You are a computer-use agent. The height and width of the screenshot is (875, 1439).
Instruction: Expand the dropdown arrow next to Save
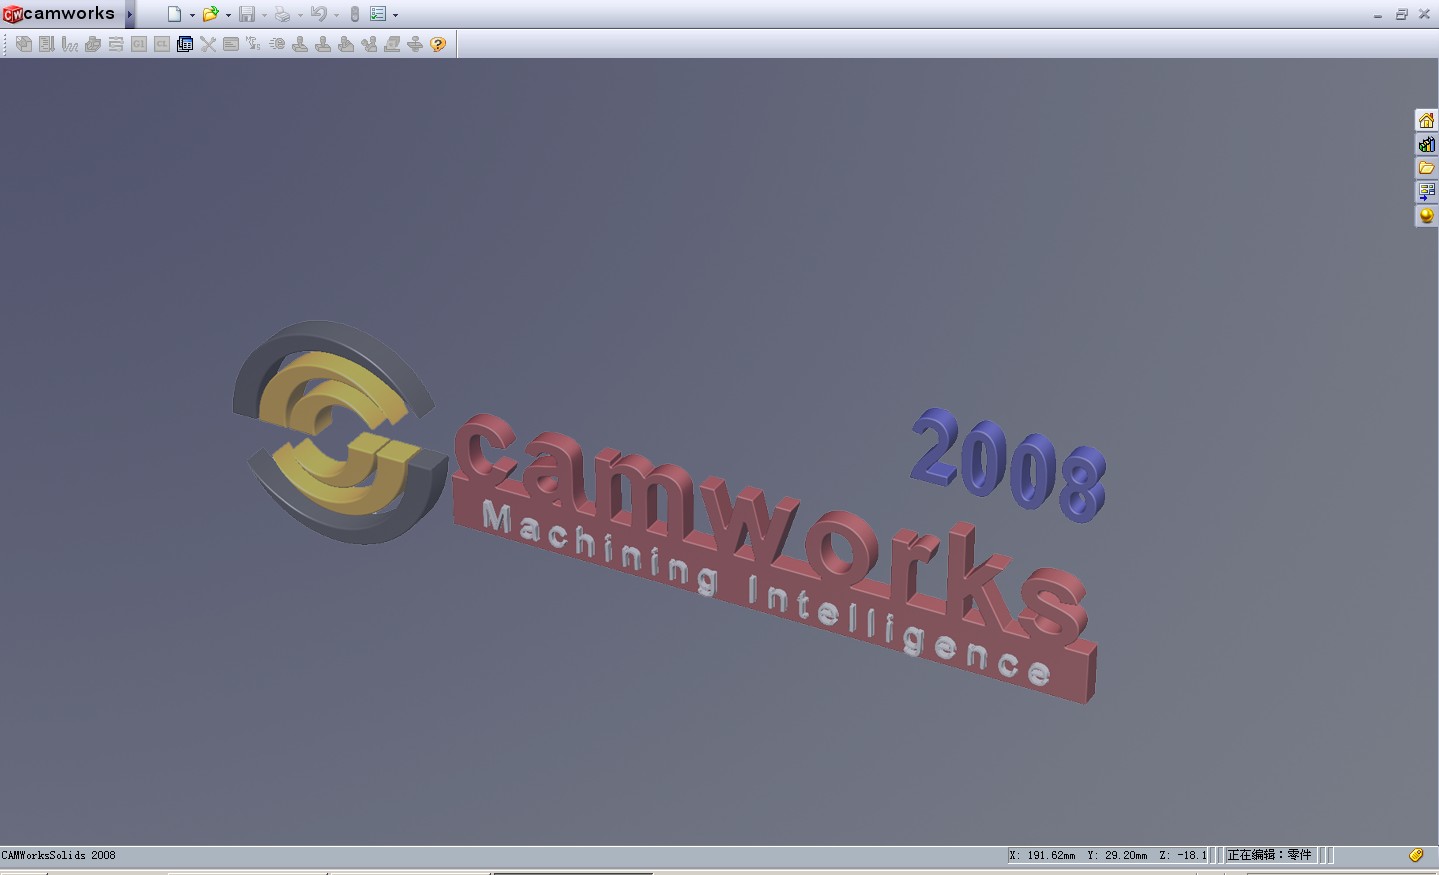264,15
